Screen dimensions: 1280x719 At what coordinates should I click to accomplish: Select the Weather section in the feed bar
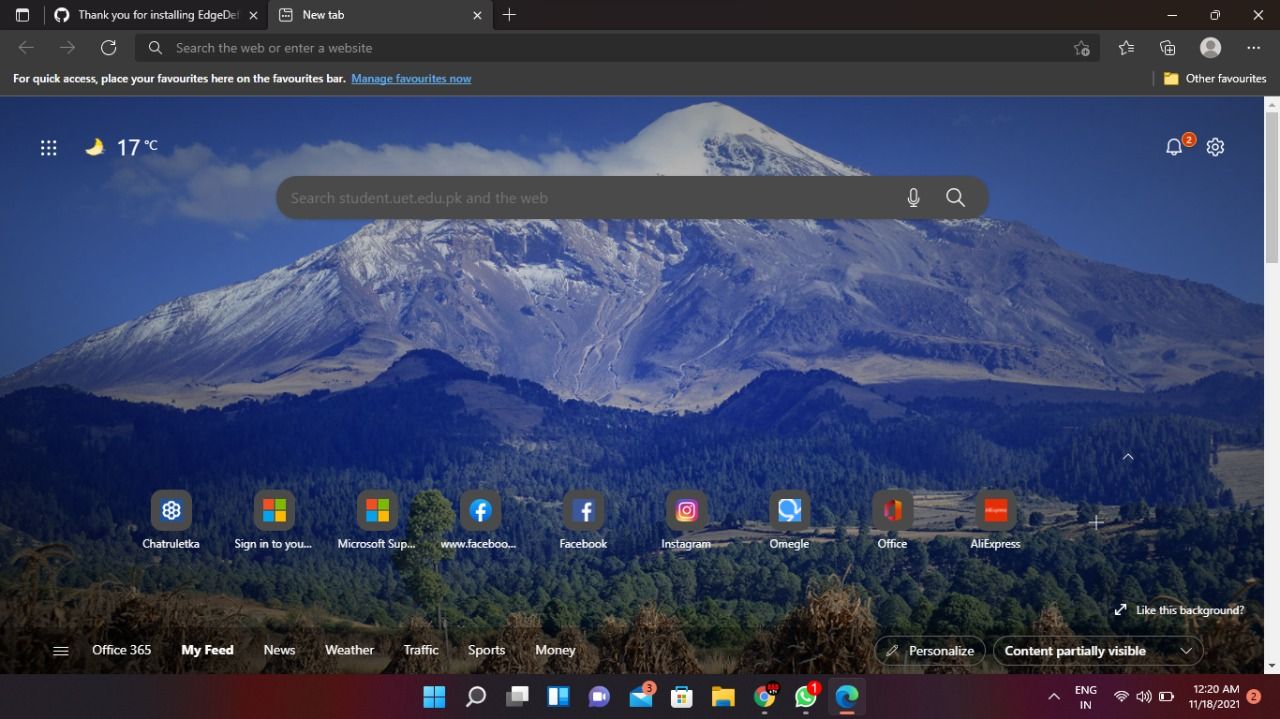[x=349, y=650]
